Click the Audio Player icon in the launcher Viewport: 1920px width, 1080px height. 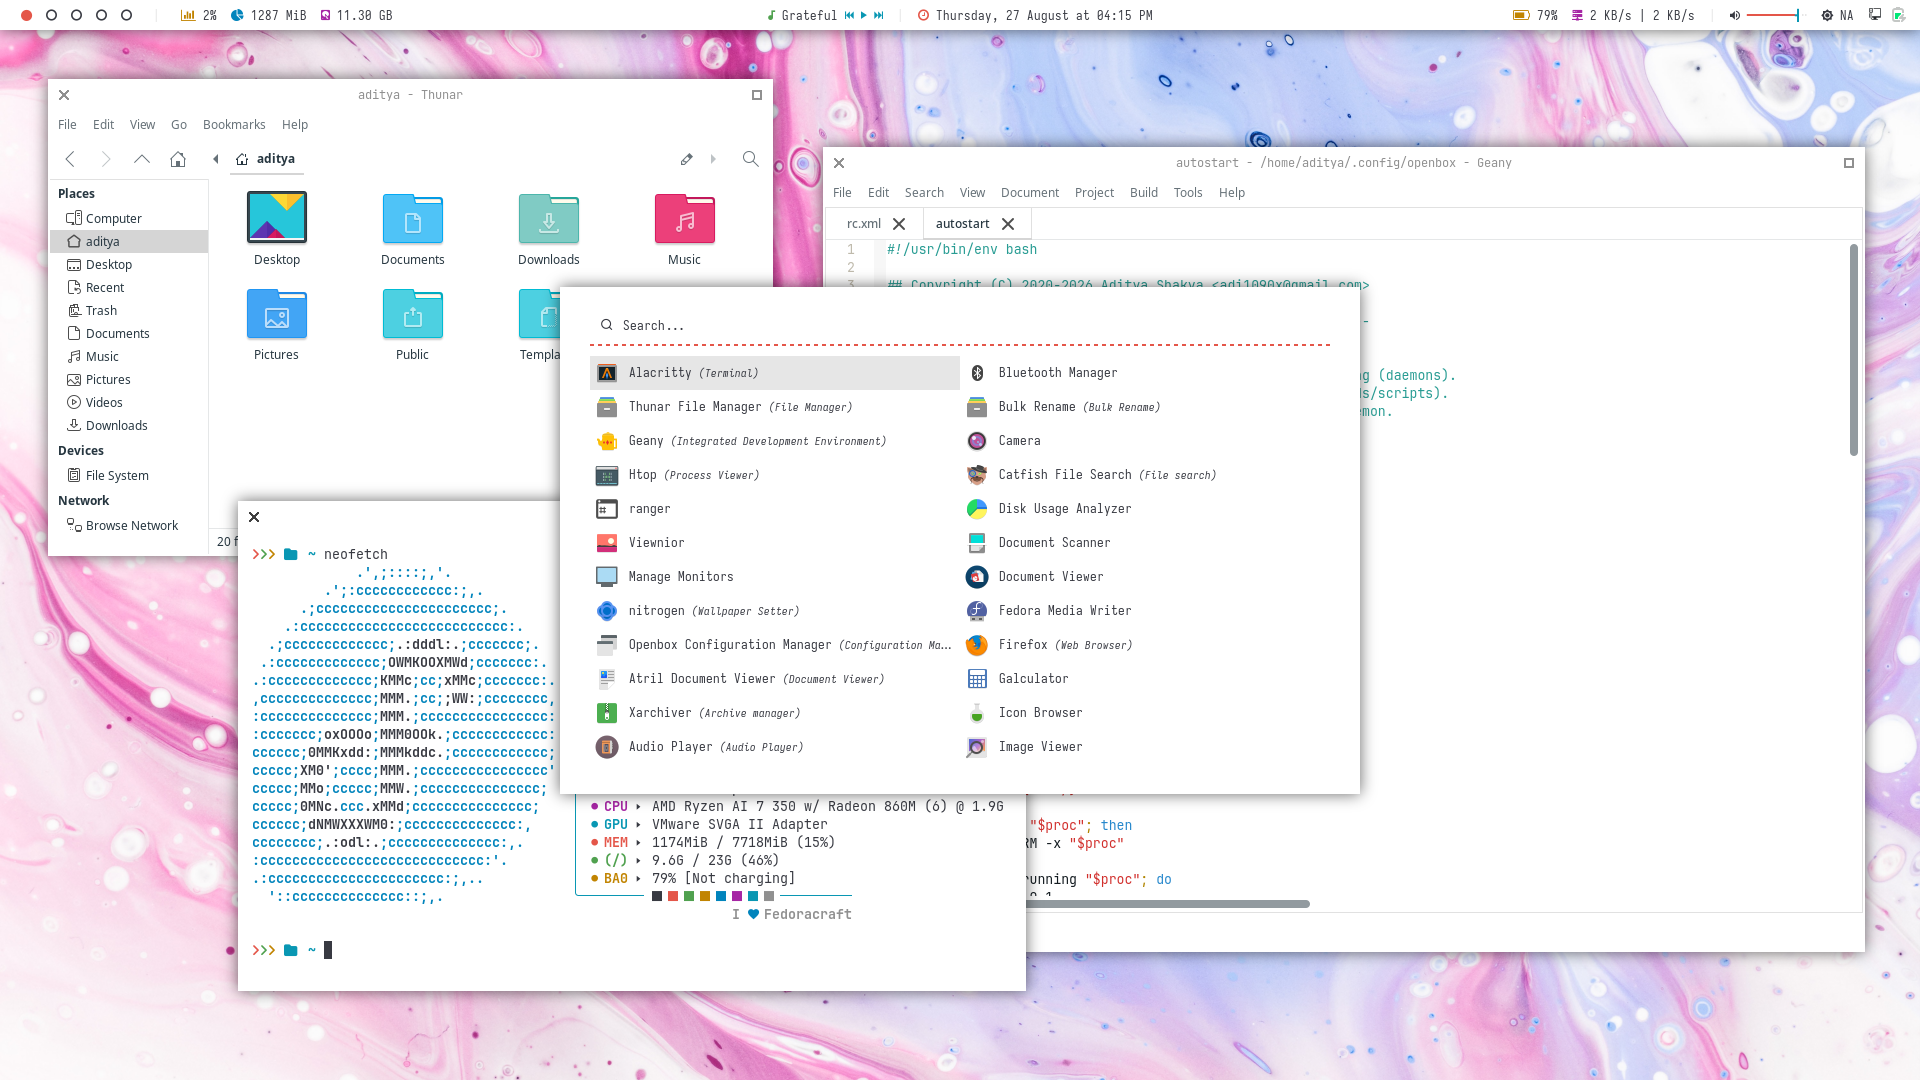click(607, 747)
